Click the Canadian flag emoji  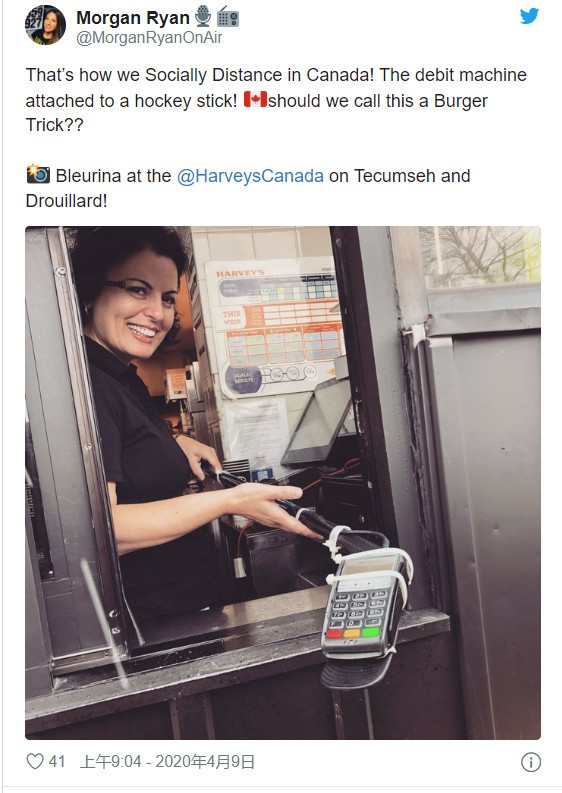[255, 100]
